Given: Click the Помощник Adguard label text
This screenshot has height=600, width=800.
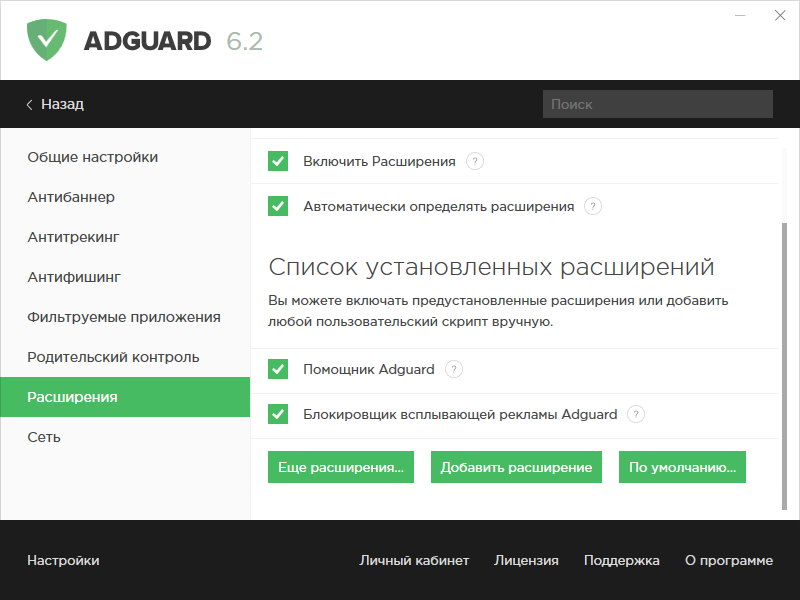Looking at the screenshot, I should (369, 369).
